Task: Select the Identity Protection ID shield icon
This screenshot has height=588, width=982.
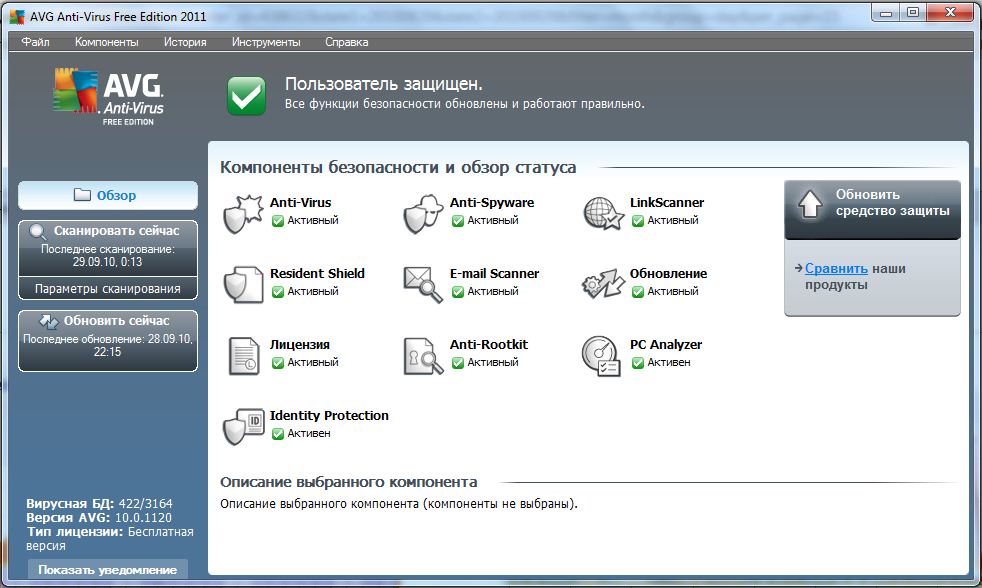Action: tap(242, 426)
